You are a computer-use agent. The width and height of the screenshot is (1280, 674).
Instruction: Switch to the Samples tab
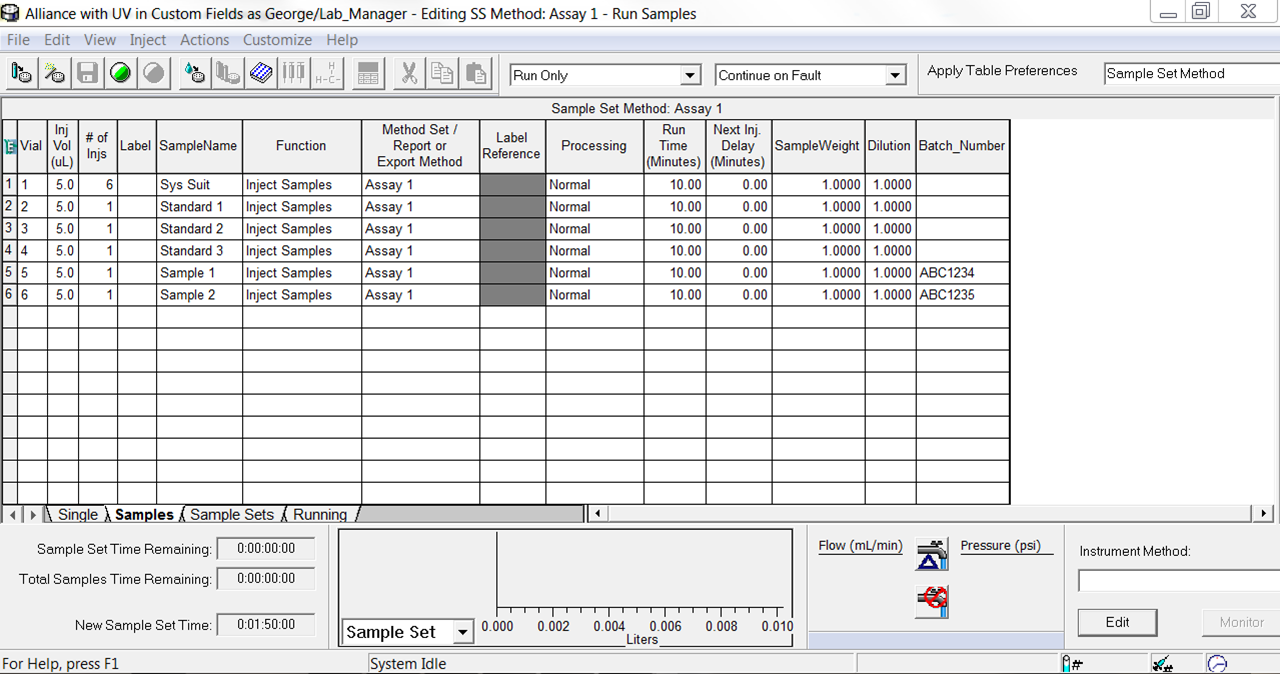pos(145,515)
